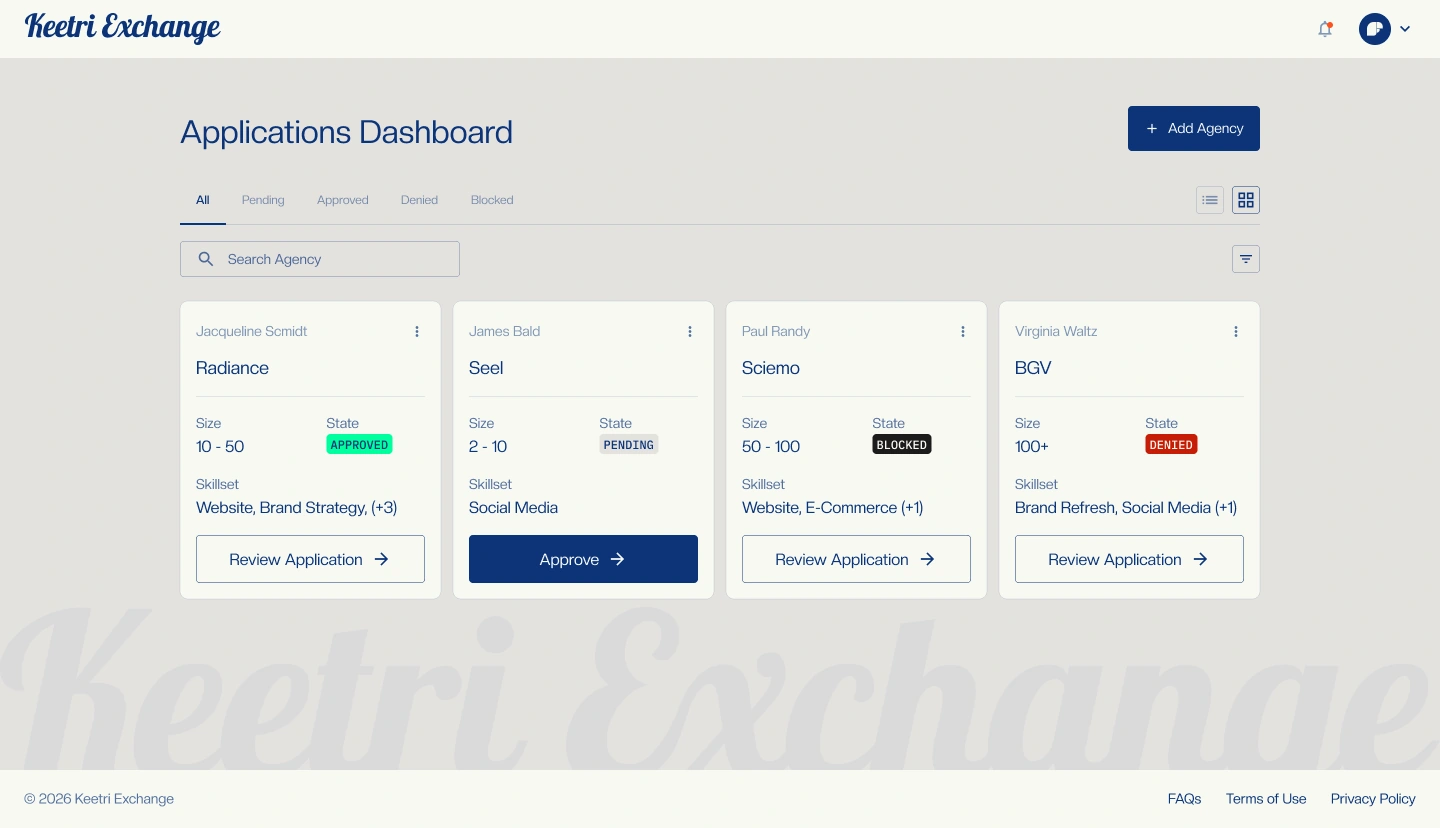Open the FAQs link
The width and height of the screenshot is (1440, 828).
pos(1184,798)
